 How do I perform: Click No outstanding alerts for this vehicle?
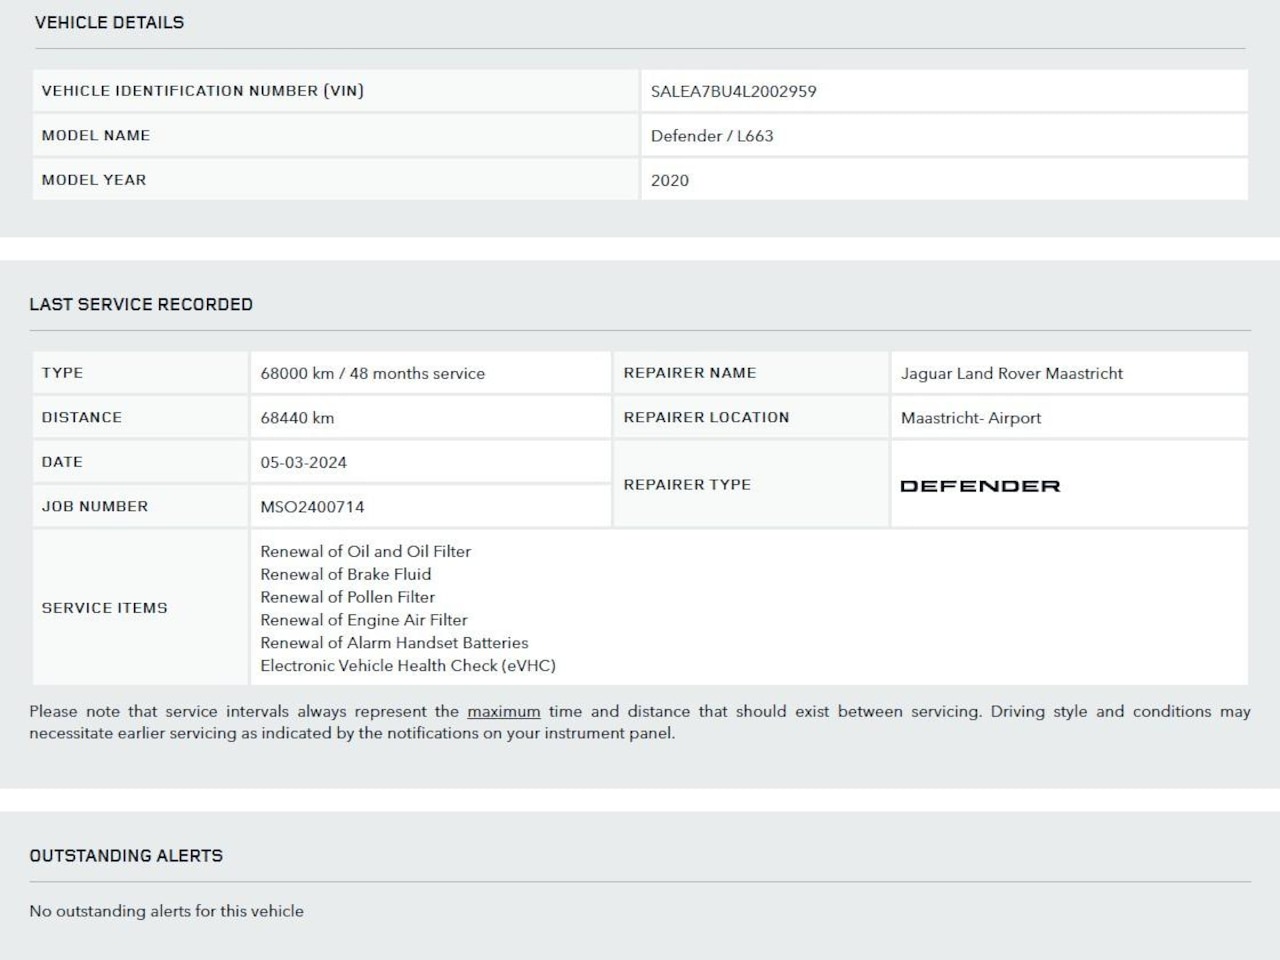click(166, 911)
